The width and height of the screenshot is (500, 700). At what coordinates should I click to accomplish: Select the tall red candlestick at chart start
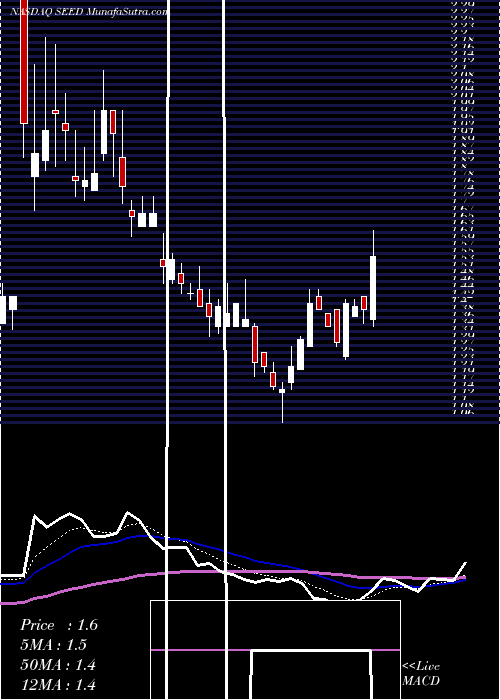[24, 62]
